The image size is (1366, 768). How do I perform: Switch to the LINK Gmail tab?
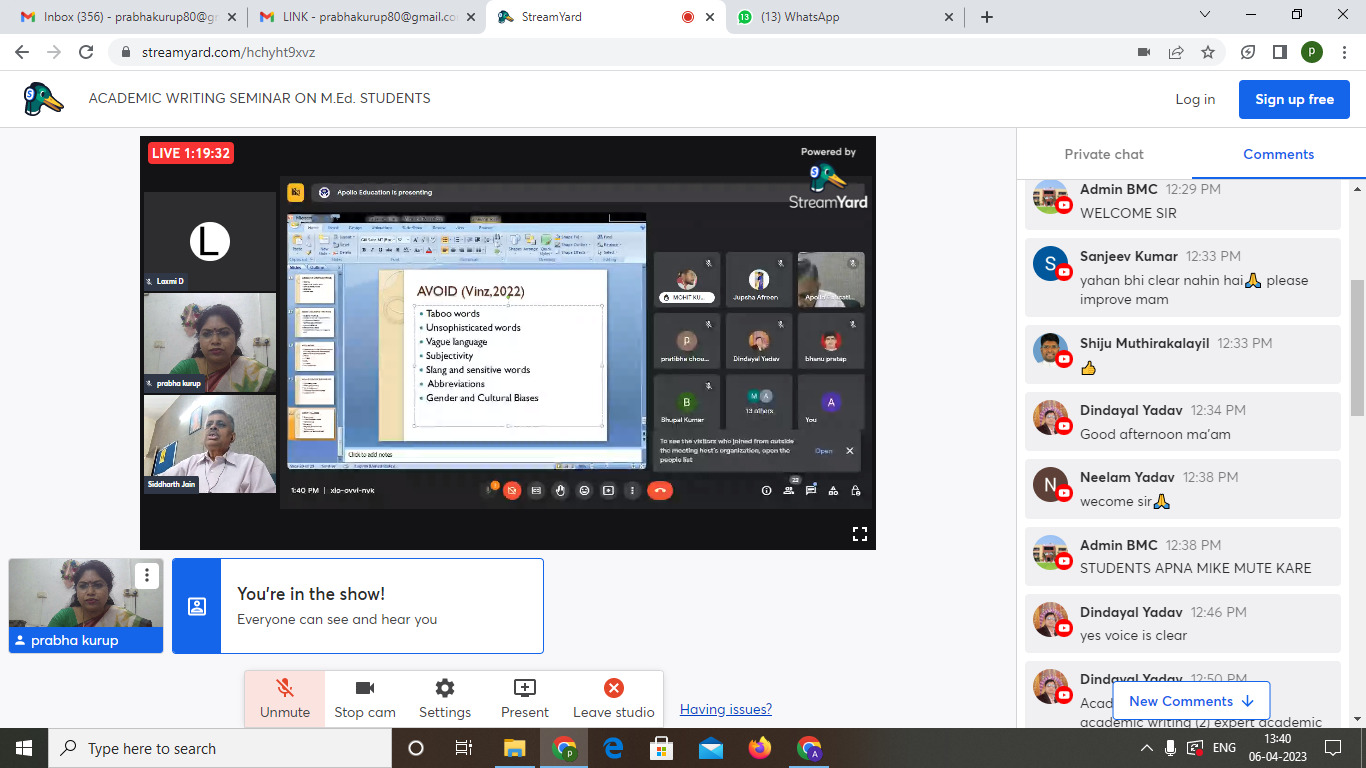pos(365,17)
